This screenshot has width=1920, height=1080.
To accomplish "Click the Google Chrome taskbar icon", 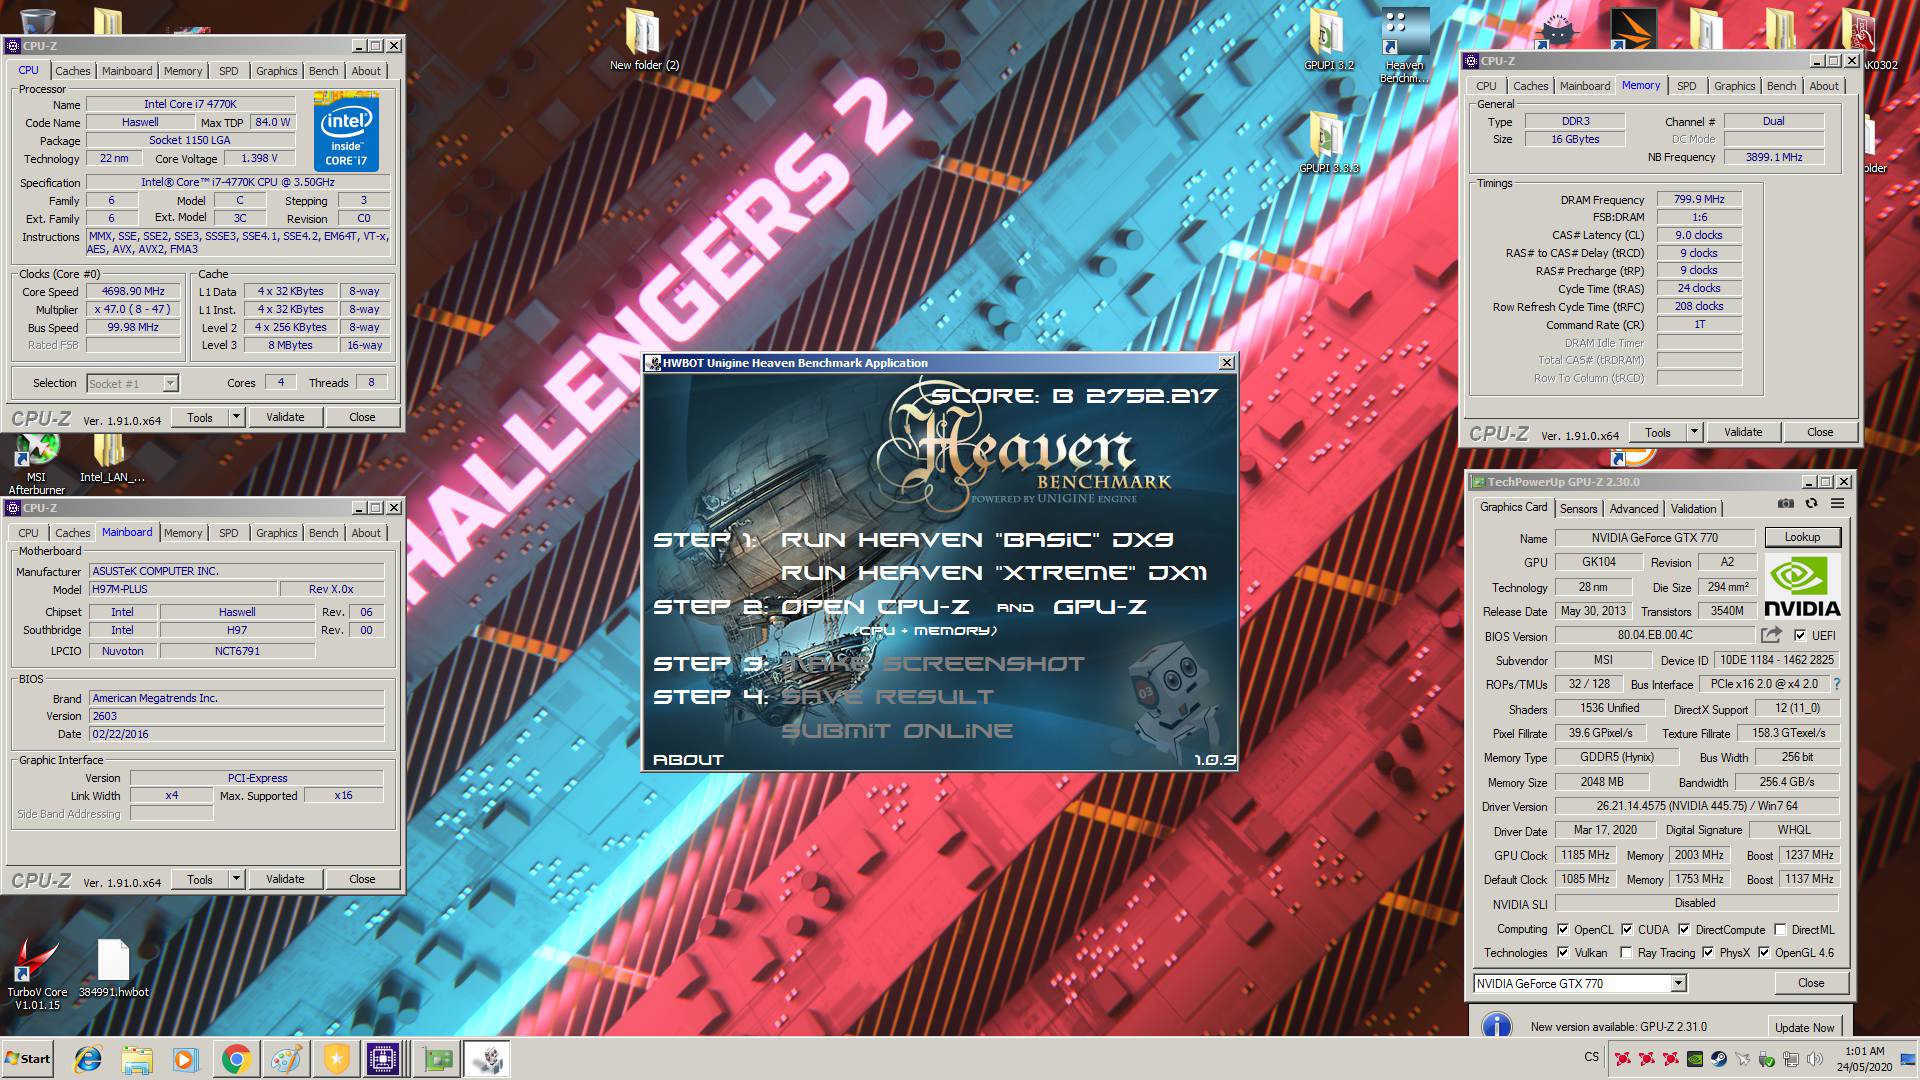I will pos(236,1059).
